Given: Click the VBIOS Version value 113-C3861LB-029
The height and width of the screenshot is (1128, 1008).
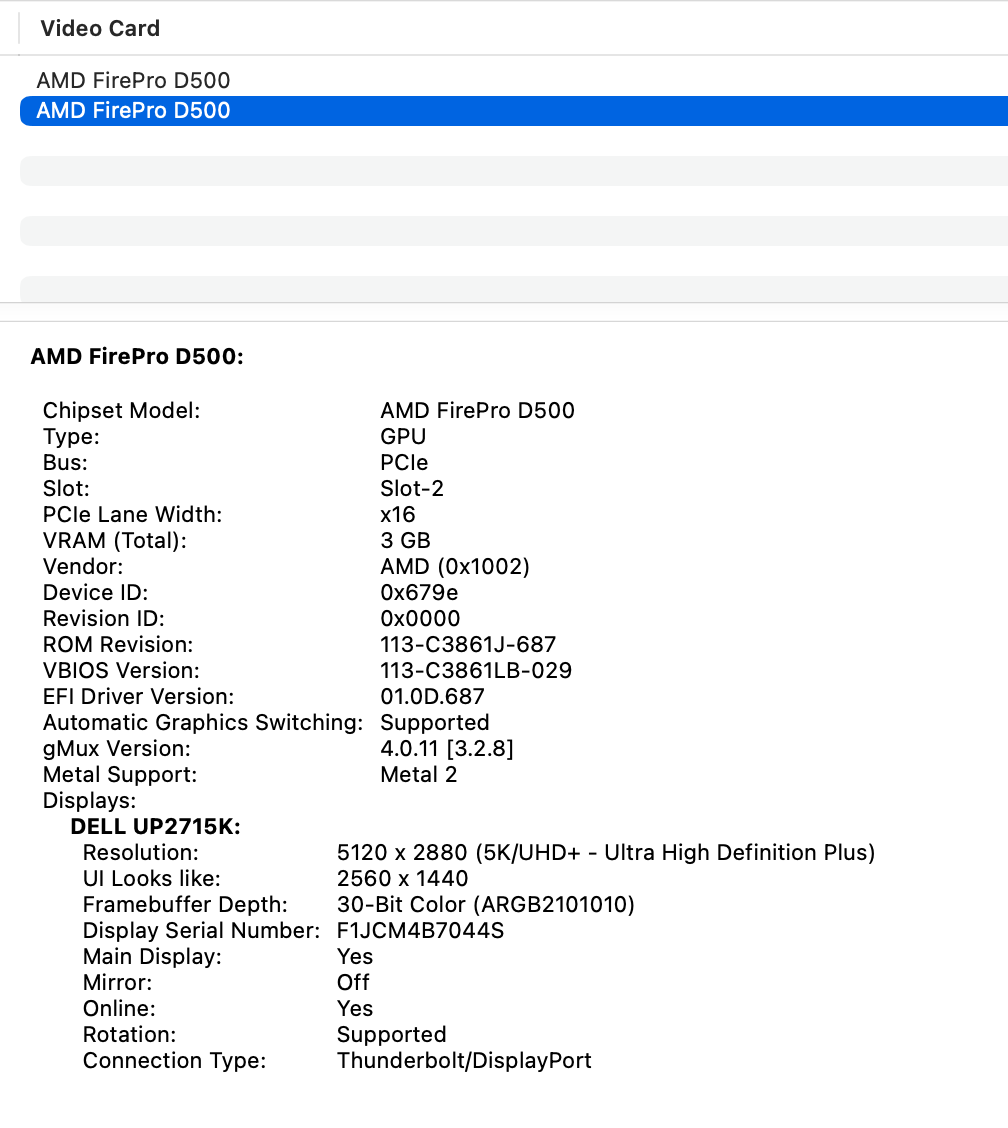Looking at the screenshot, I should [476, 670].
